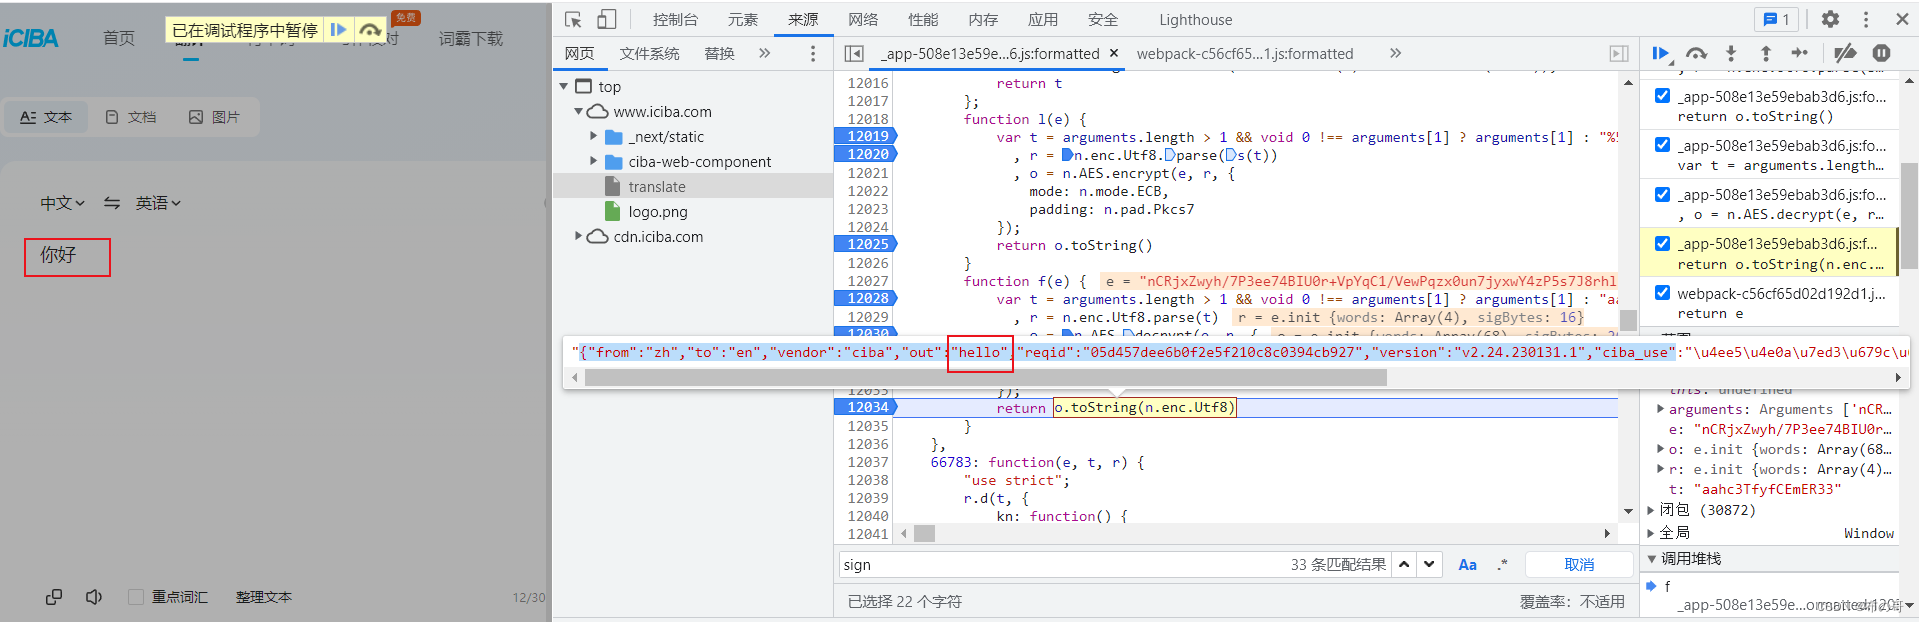This screenshot has width=1919, height=622.
Task: Show more open file tabs chevron
Action: coord(1395,53)
